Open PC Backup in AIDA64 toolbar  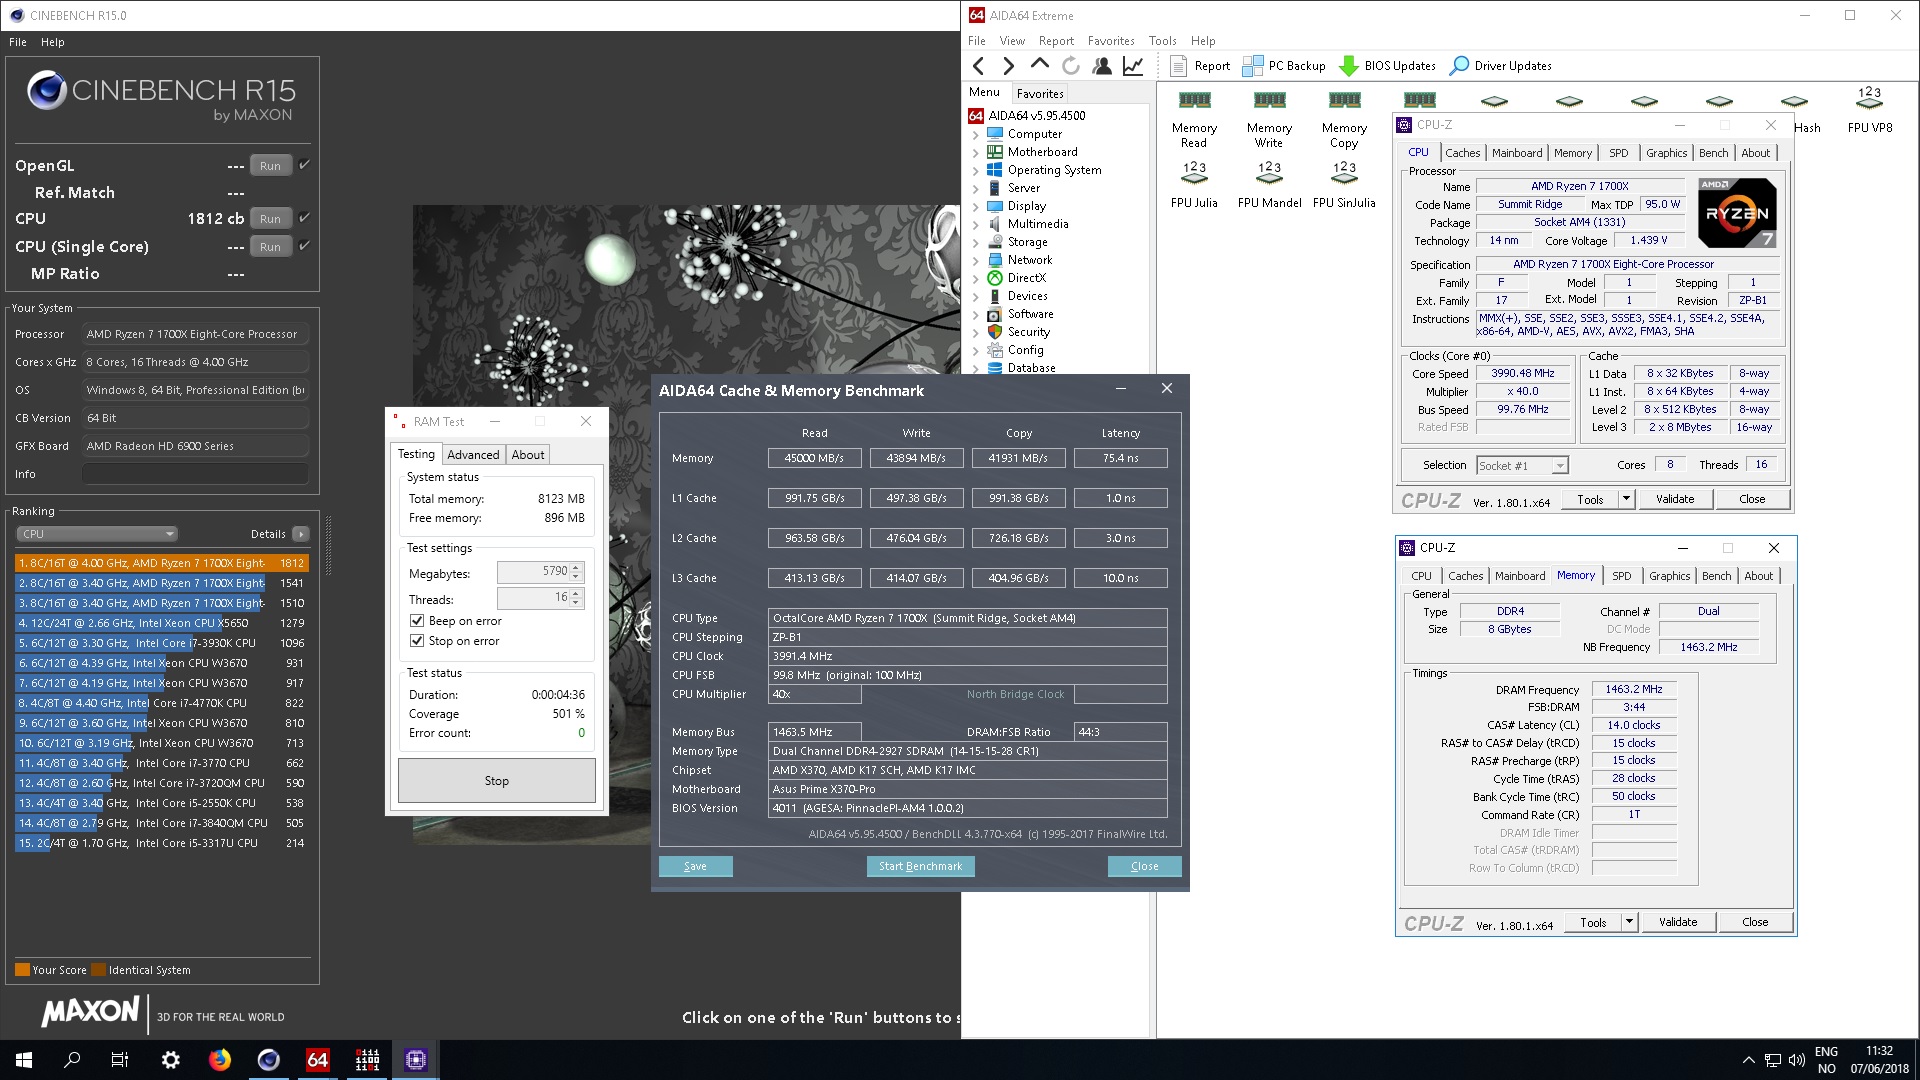(x=1284, y=66)
